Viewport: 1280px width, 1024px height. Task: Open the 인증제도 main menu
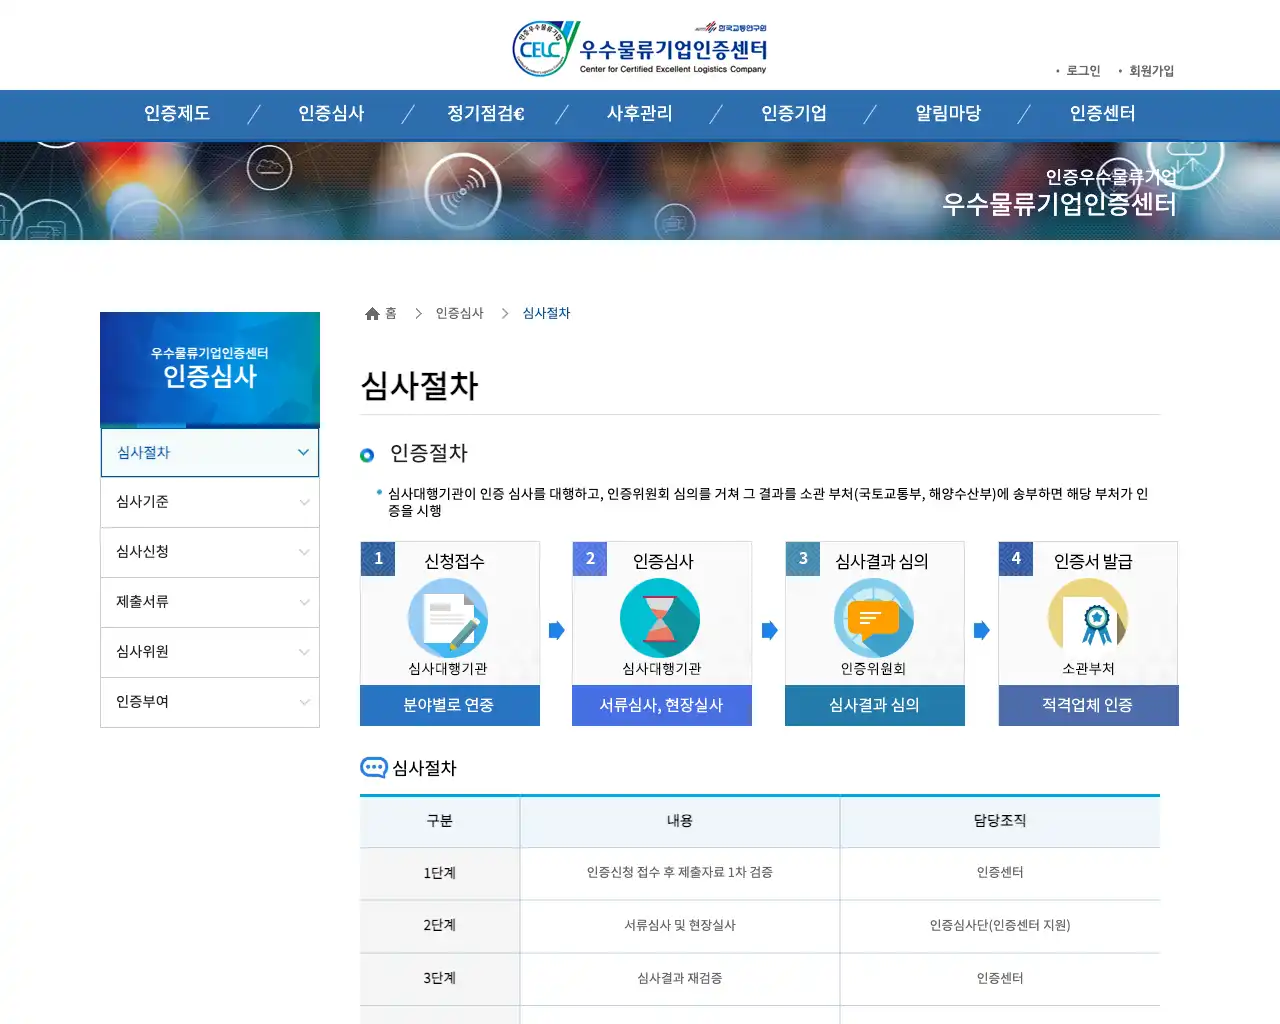coord(177,114)
